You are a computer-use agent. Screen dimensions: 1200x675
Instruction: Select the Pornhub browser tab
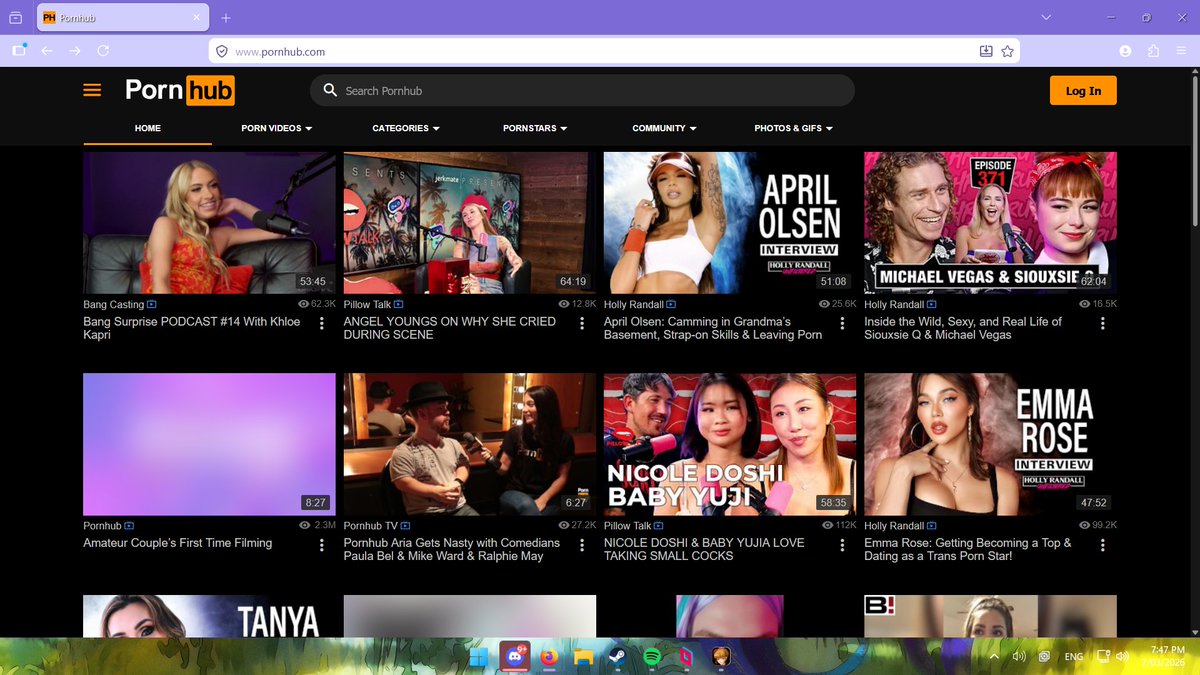122,18
